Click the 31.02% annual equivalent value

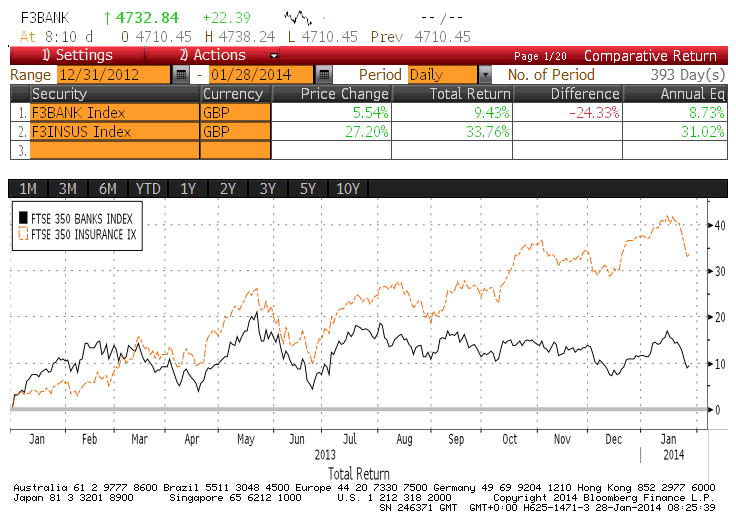point(703,131)
